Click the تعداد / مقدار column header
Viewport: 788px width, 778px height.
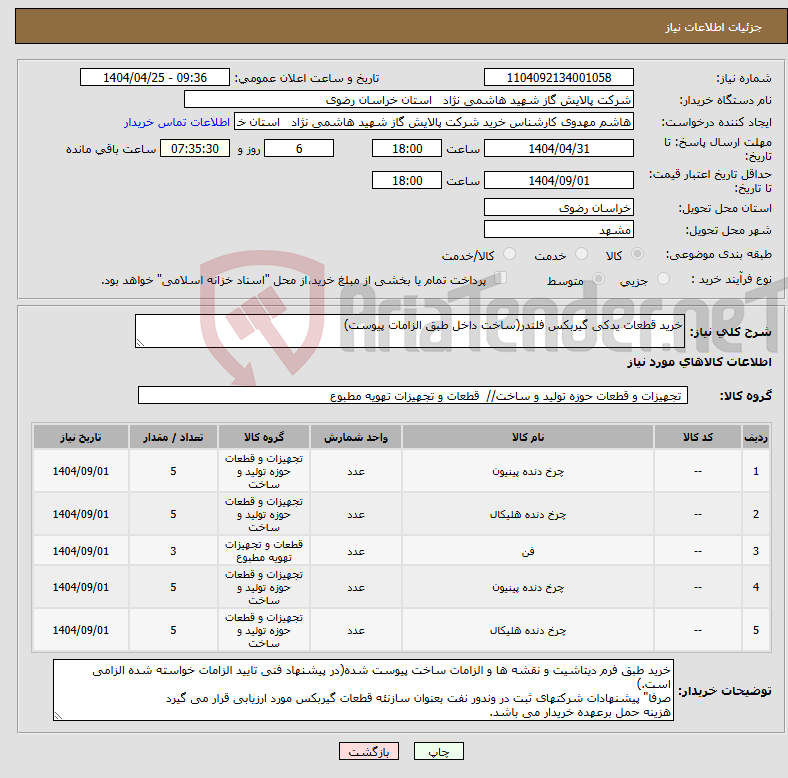(173, 437)
